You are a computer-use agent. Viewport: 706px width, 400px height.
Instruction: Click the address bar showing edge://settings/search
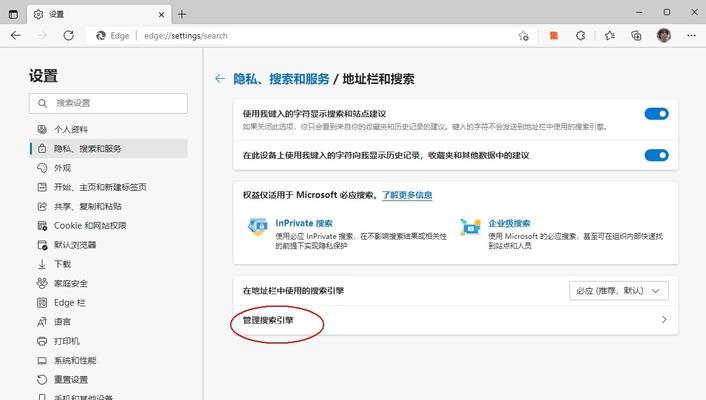(x=311, y=36)
